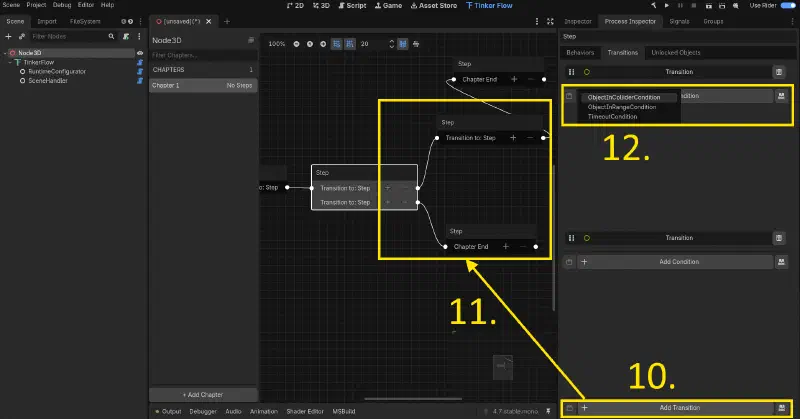The image size is (800, 419).
Task: Click the 4.7.stable.mono version label
Action: pyautogui.click(x=515, y=411)
